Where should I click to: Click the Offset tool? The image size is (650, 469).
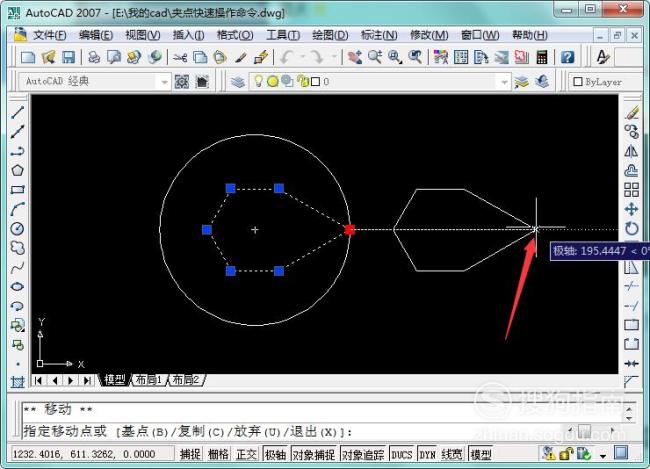point(632,170)
